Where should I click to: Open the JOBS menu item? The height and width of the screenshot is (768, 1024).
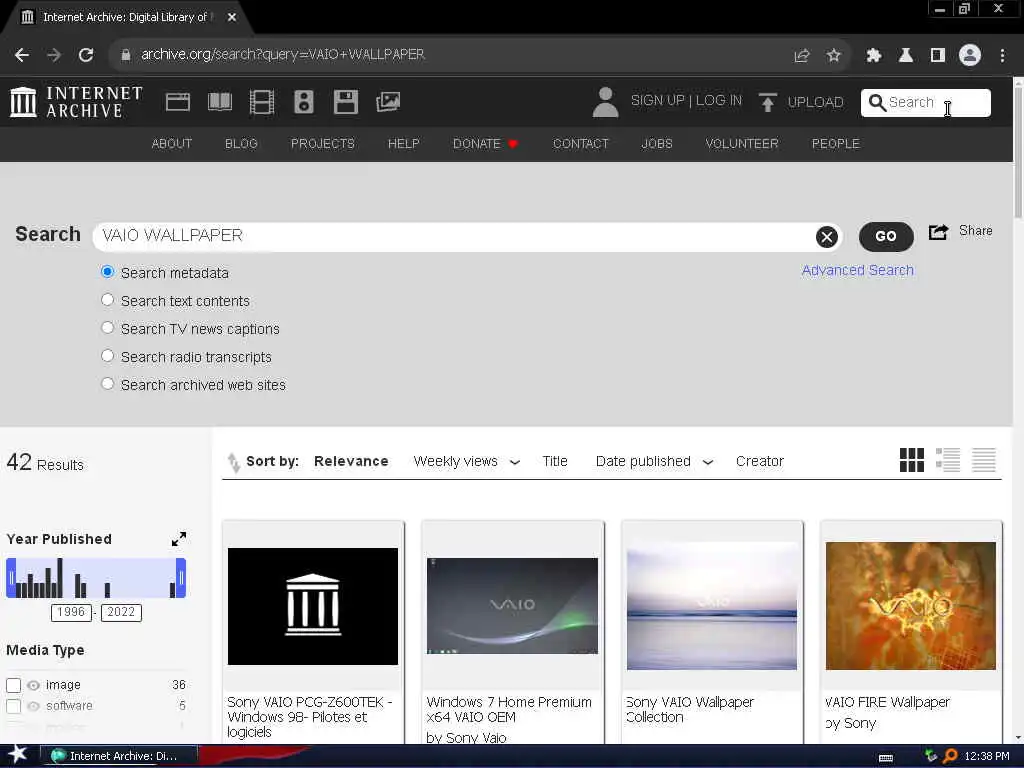click(657, 144)
